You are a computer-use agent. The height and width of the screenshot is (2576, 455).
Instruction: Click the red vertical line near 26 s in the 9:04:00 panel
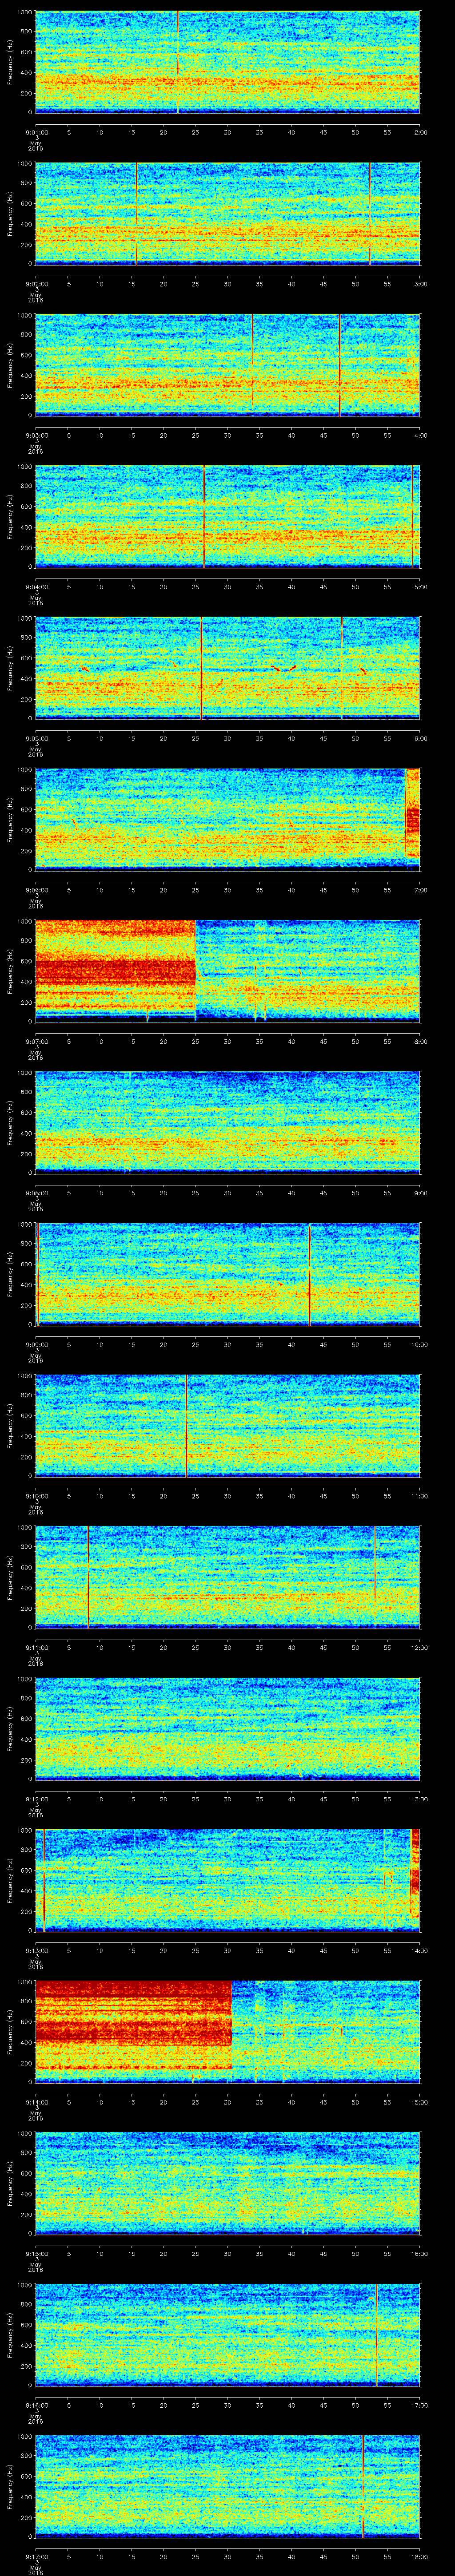204,516
